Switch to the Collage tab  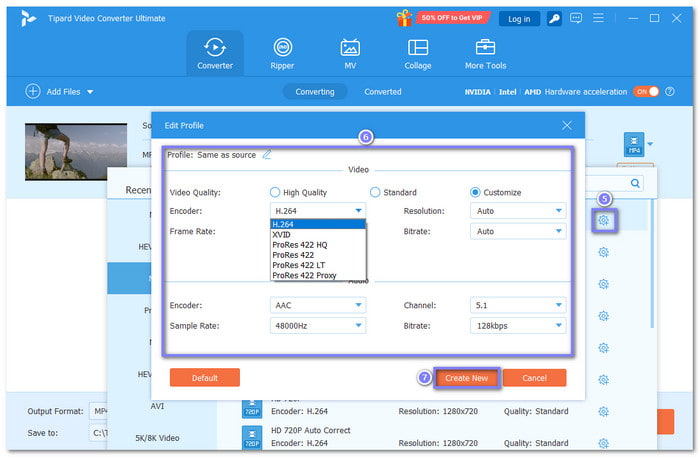pyautogui.click(x=418, y=54)
